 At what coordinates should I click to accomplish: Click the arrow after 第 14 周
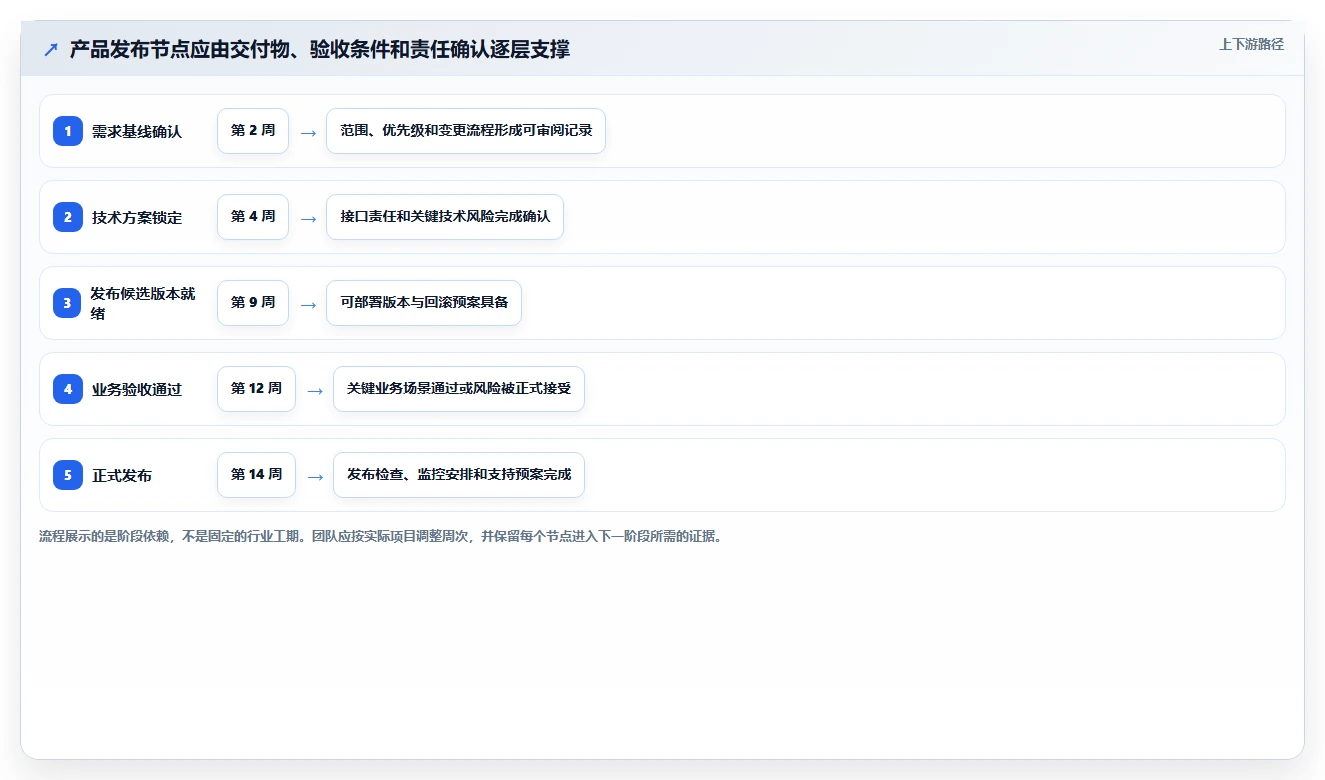point(315,476)
